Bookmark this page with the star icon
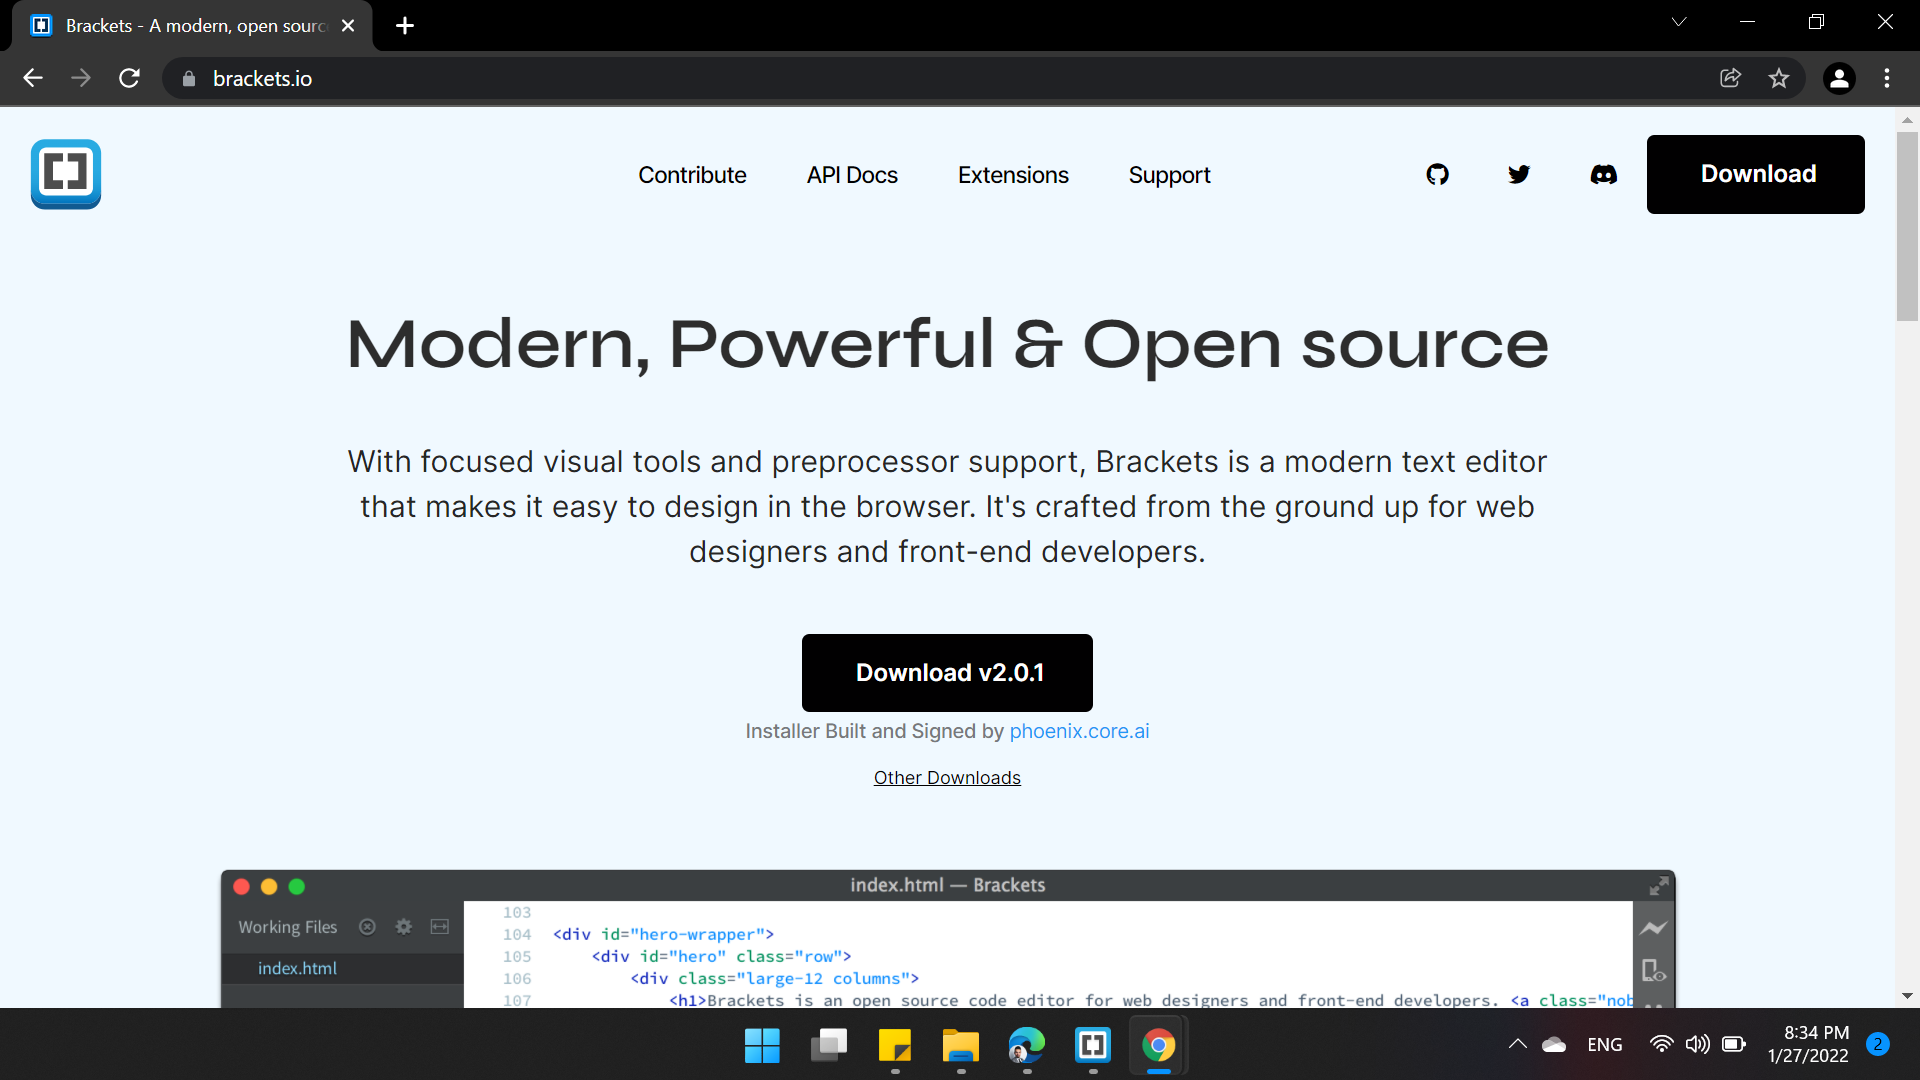 point(1779,78)
